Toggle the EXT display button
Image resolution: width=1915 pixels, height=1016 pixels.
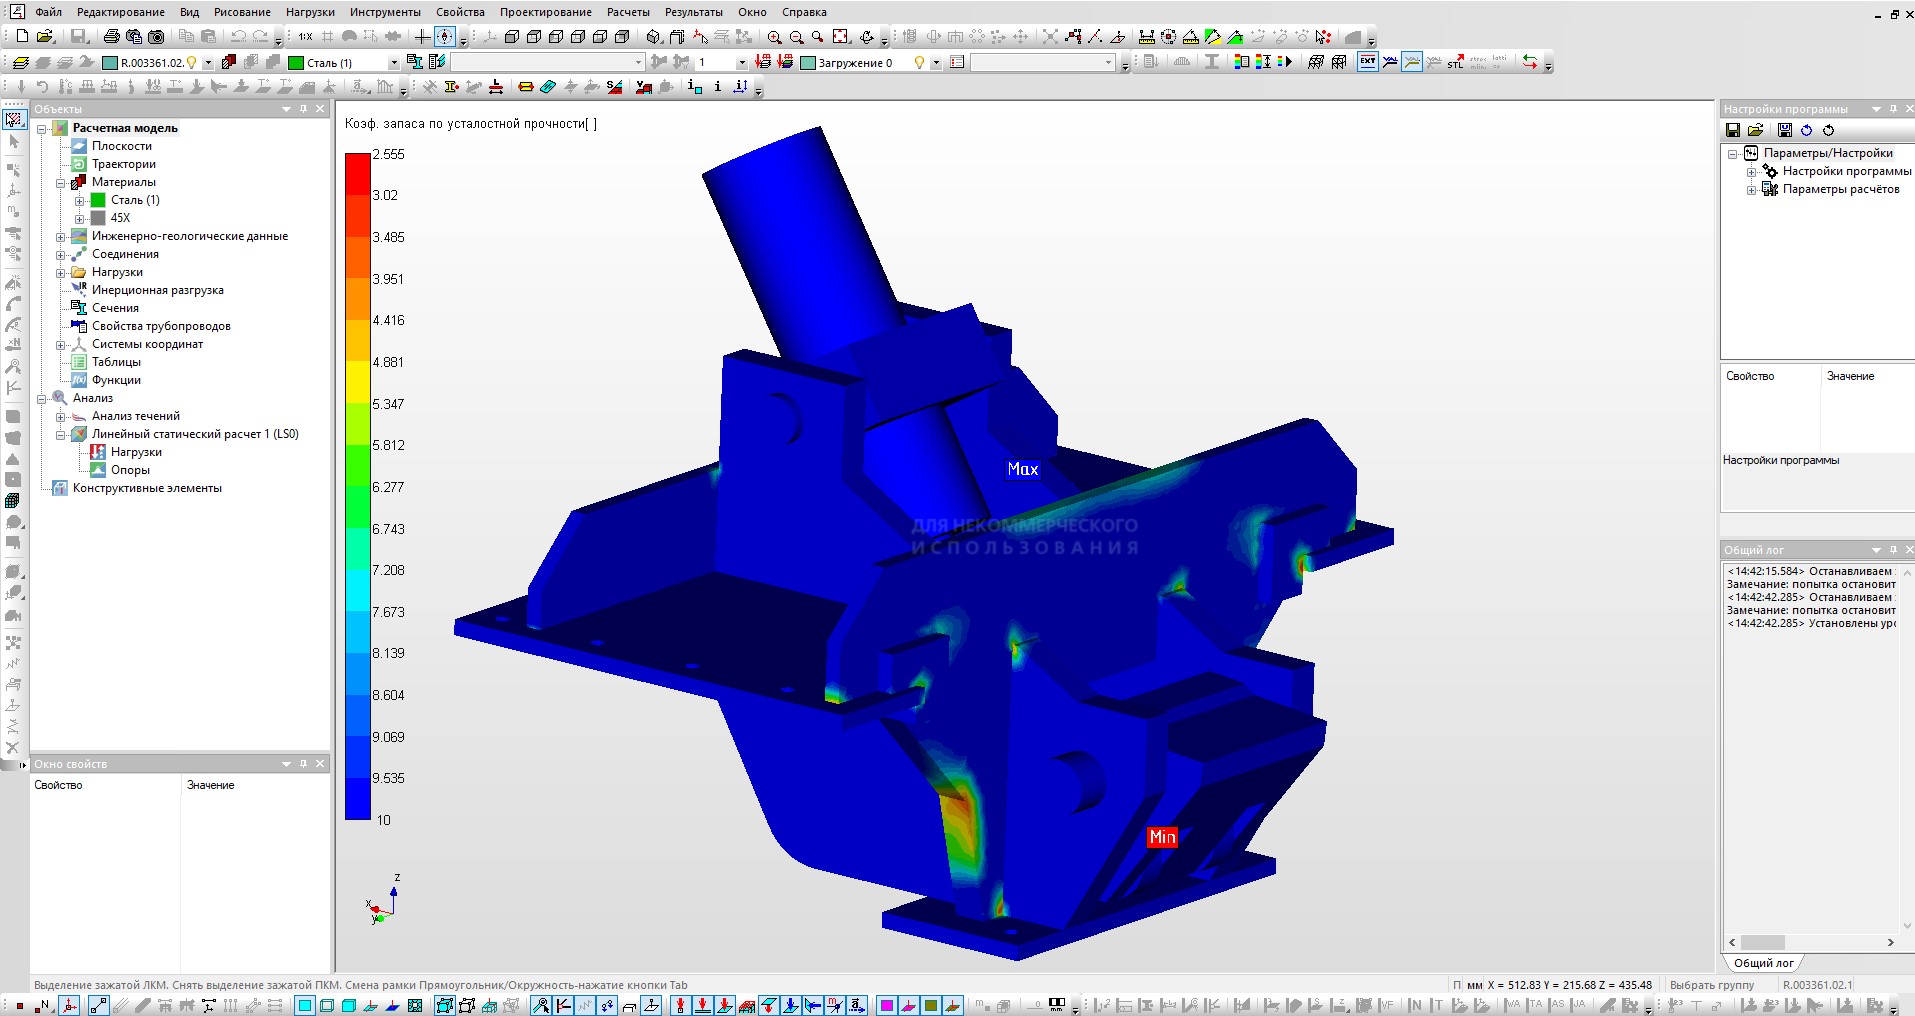click(1367, 62)
